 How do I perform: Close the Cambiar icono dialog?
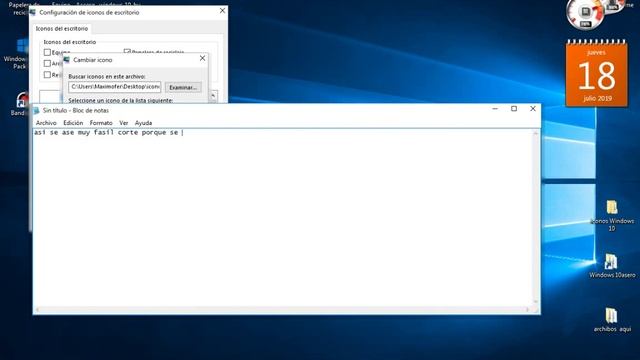point(202,58)
